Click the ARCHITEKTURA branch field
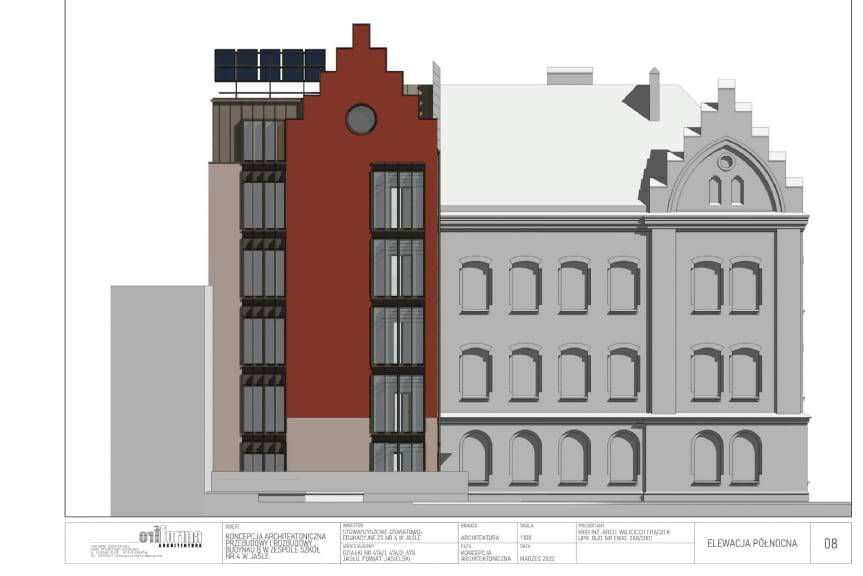 [479, 537]
